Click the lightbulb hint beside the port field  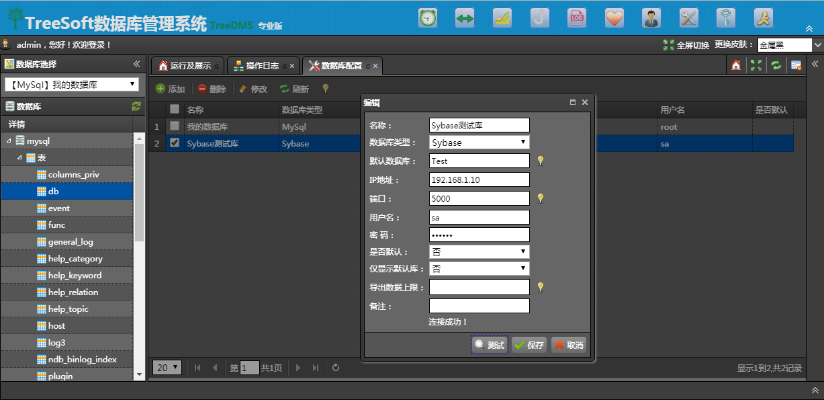[x=540, y=198]
